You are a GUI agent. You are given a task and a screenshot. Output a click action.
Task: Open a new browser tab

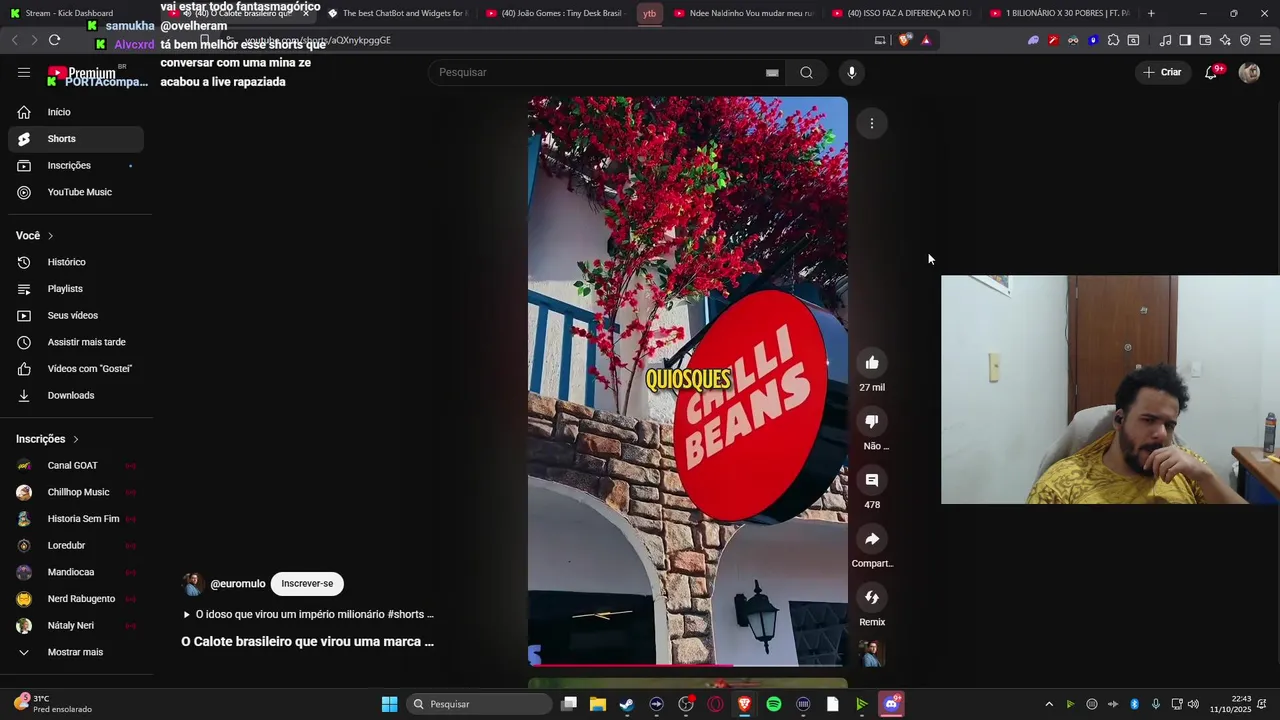[x=1151, y=13]
